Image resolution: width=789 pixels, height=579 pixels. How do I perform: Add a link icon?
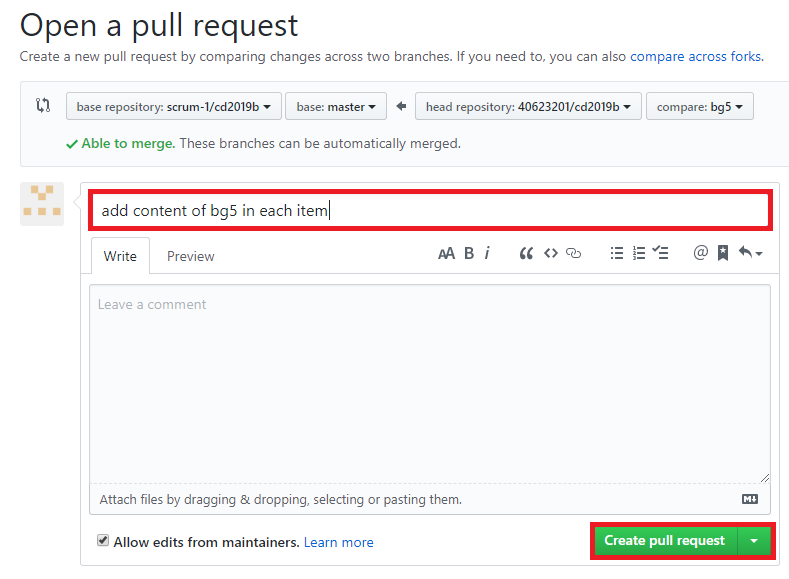tap(574, 253)
